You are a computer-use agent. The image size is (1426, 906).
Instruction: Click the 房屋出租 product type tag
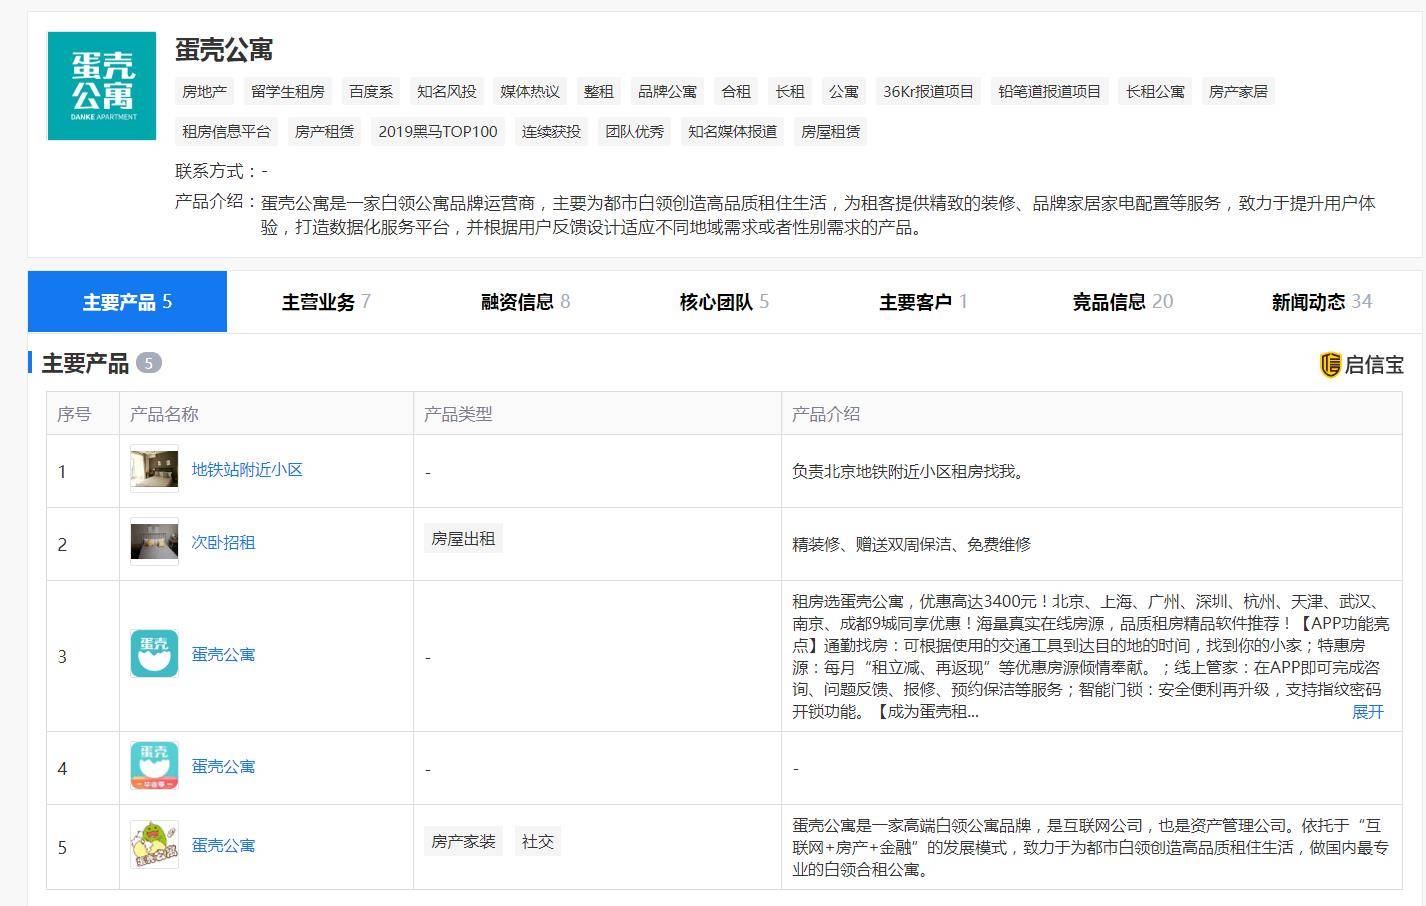click(x=463, y=538)
